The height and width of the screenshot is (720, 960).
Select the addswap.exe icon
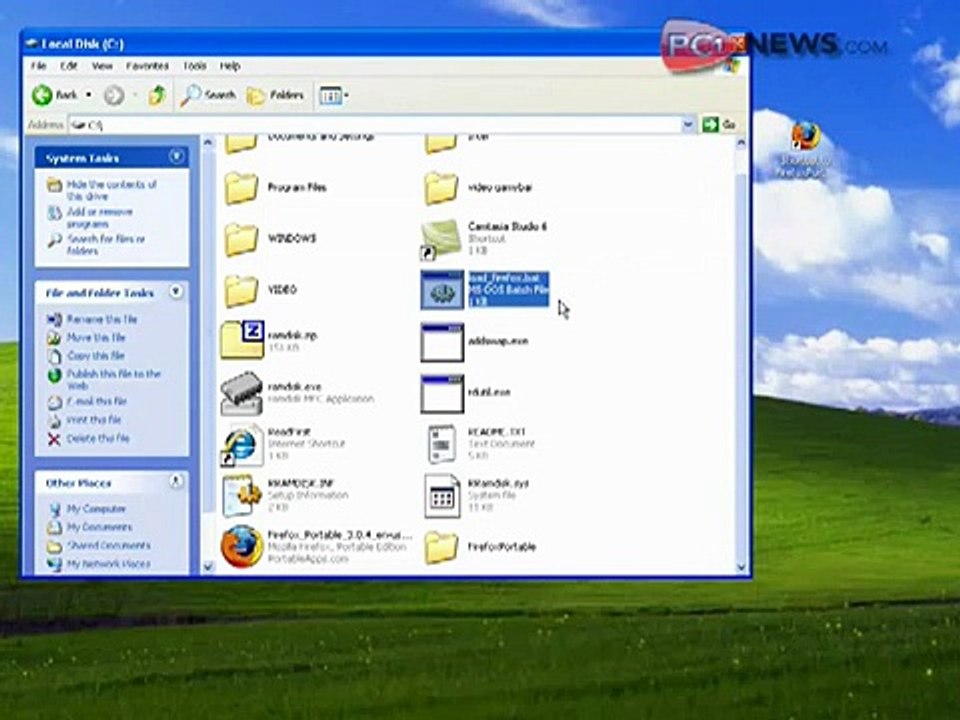pyautogui.click(x=442, y=342)
